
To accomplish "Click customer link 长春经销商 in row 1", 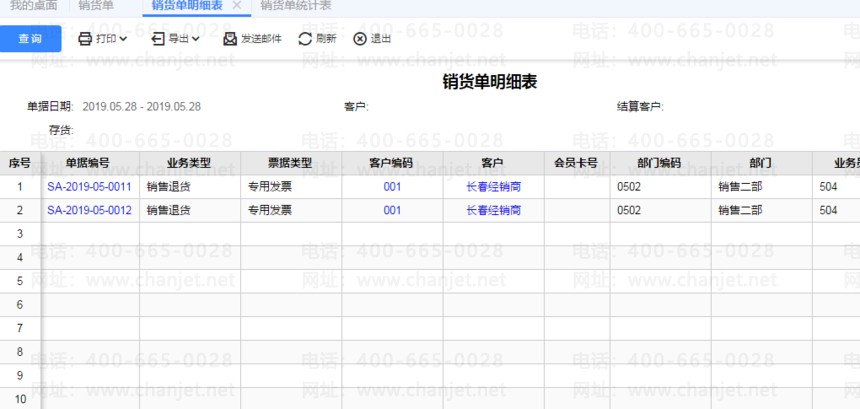I will tap(493, 187).
